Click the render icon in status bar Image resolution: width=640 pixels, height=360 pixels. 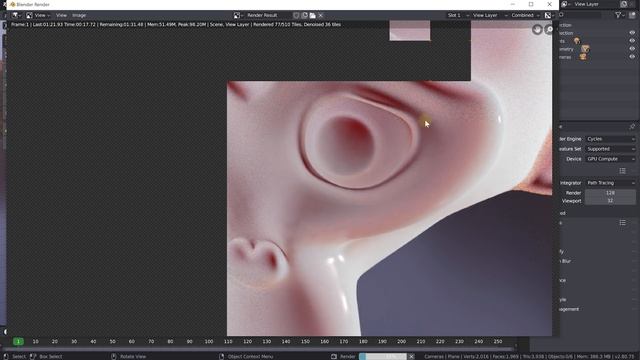[334, 356]
